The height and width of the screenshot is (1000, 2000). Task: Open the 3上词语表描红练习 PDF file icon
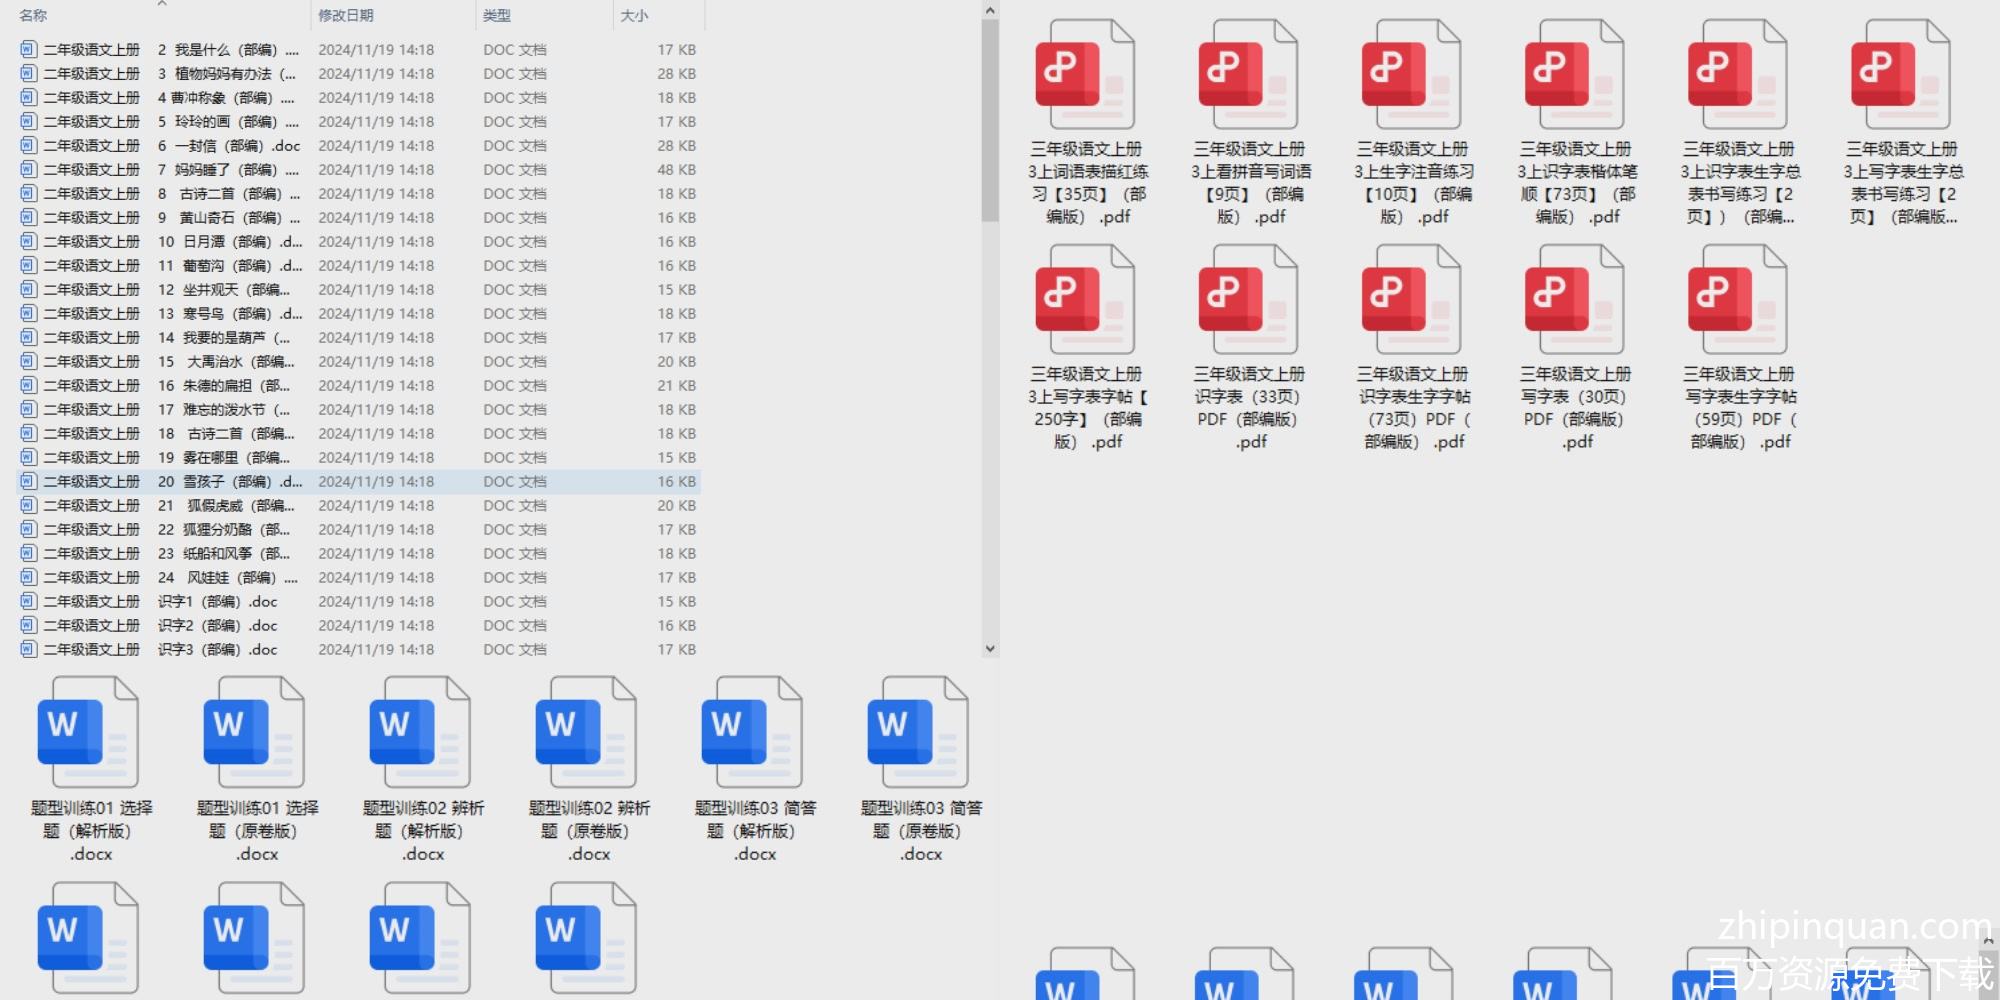click(1085, 76)
